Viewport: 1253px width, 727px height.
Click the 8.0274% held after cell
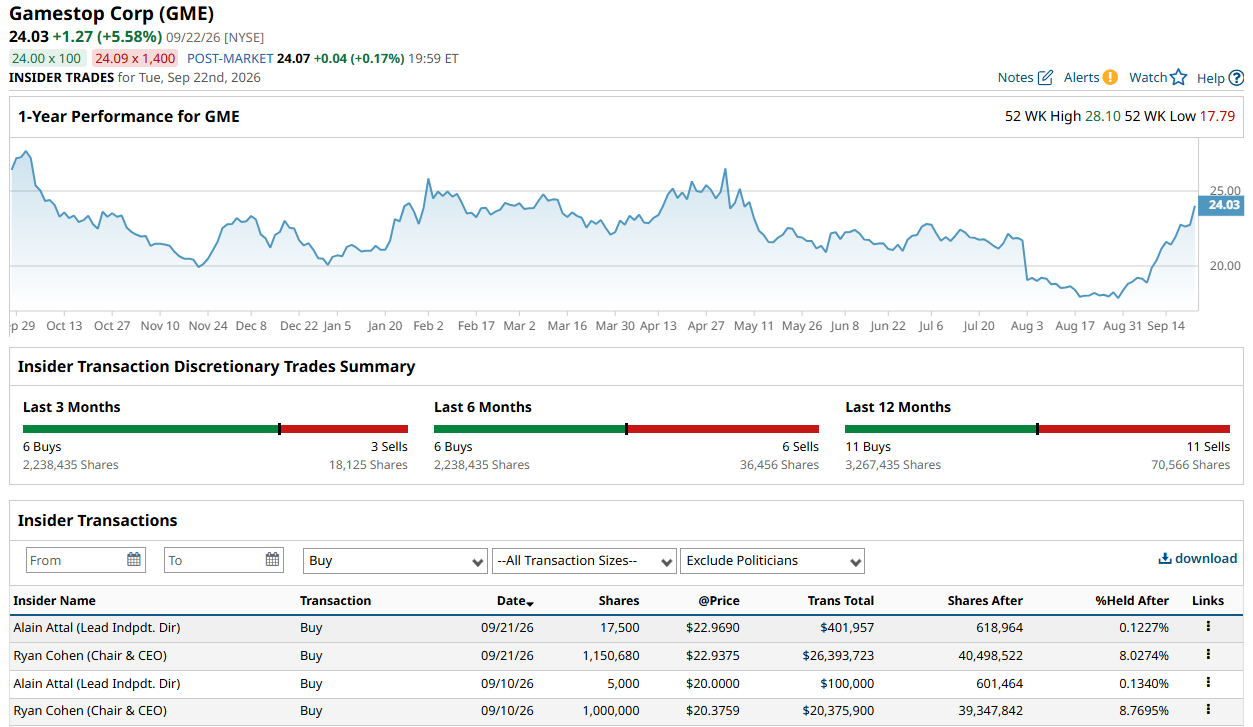(1144, 655)
